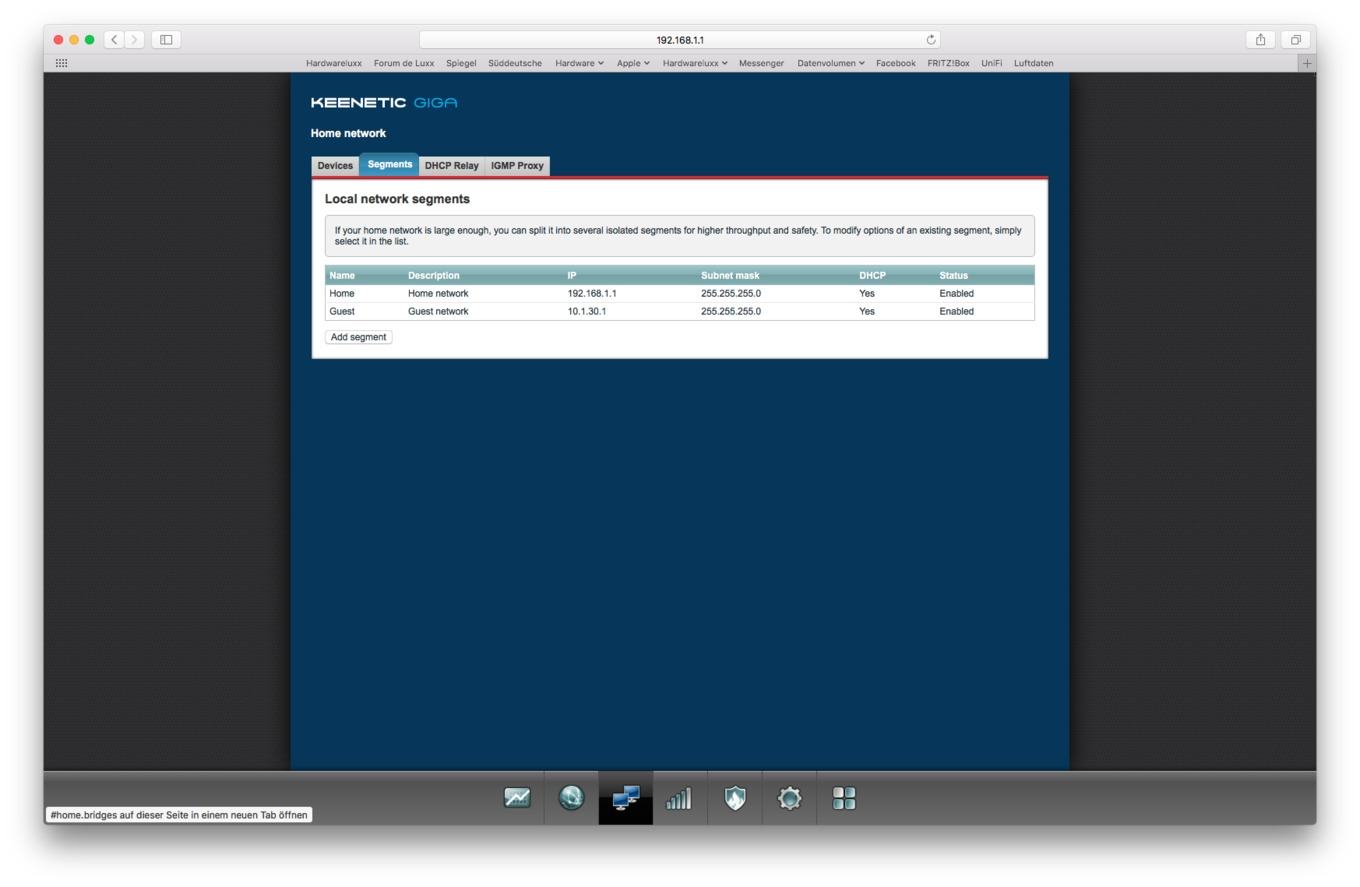The width and height of the screenshot is (1360, 887).
Task: Click IP cell 10.1.30.1
Action: [587, 312]
